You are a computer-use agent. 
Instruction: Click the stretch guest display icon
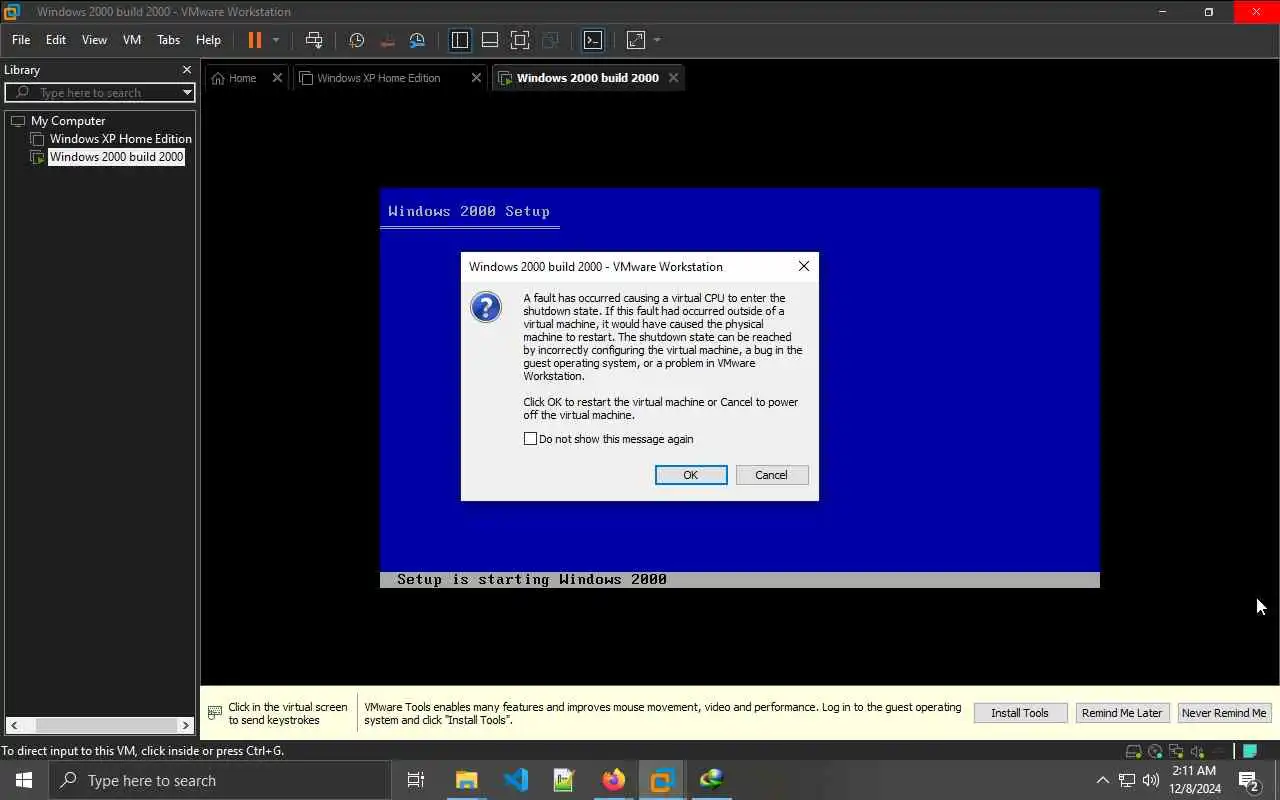(636, 40)
